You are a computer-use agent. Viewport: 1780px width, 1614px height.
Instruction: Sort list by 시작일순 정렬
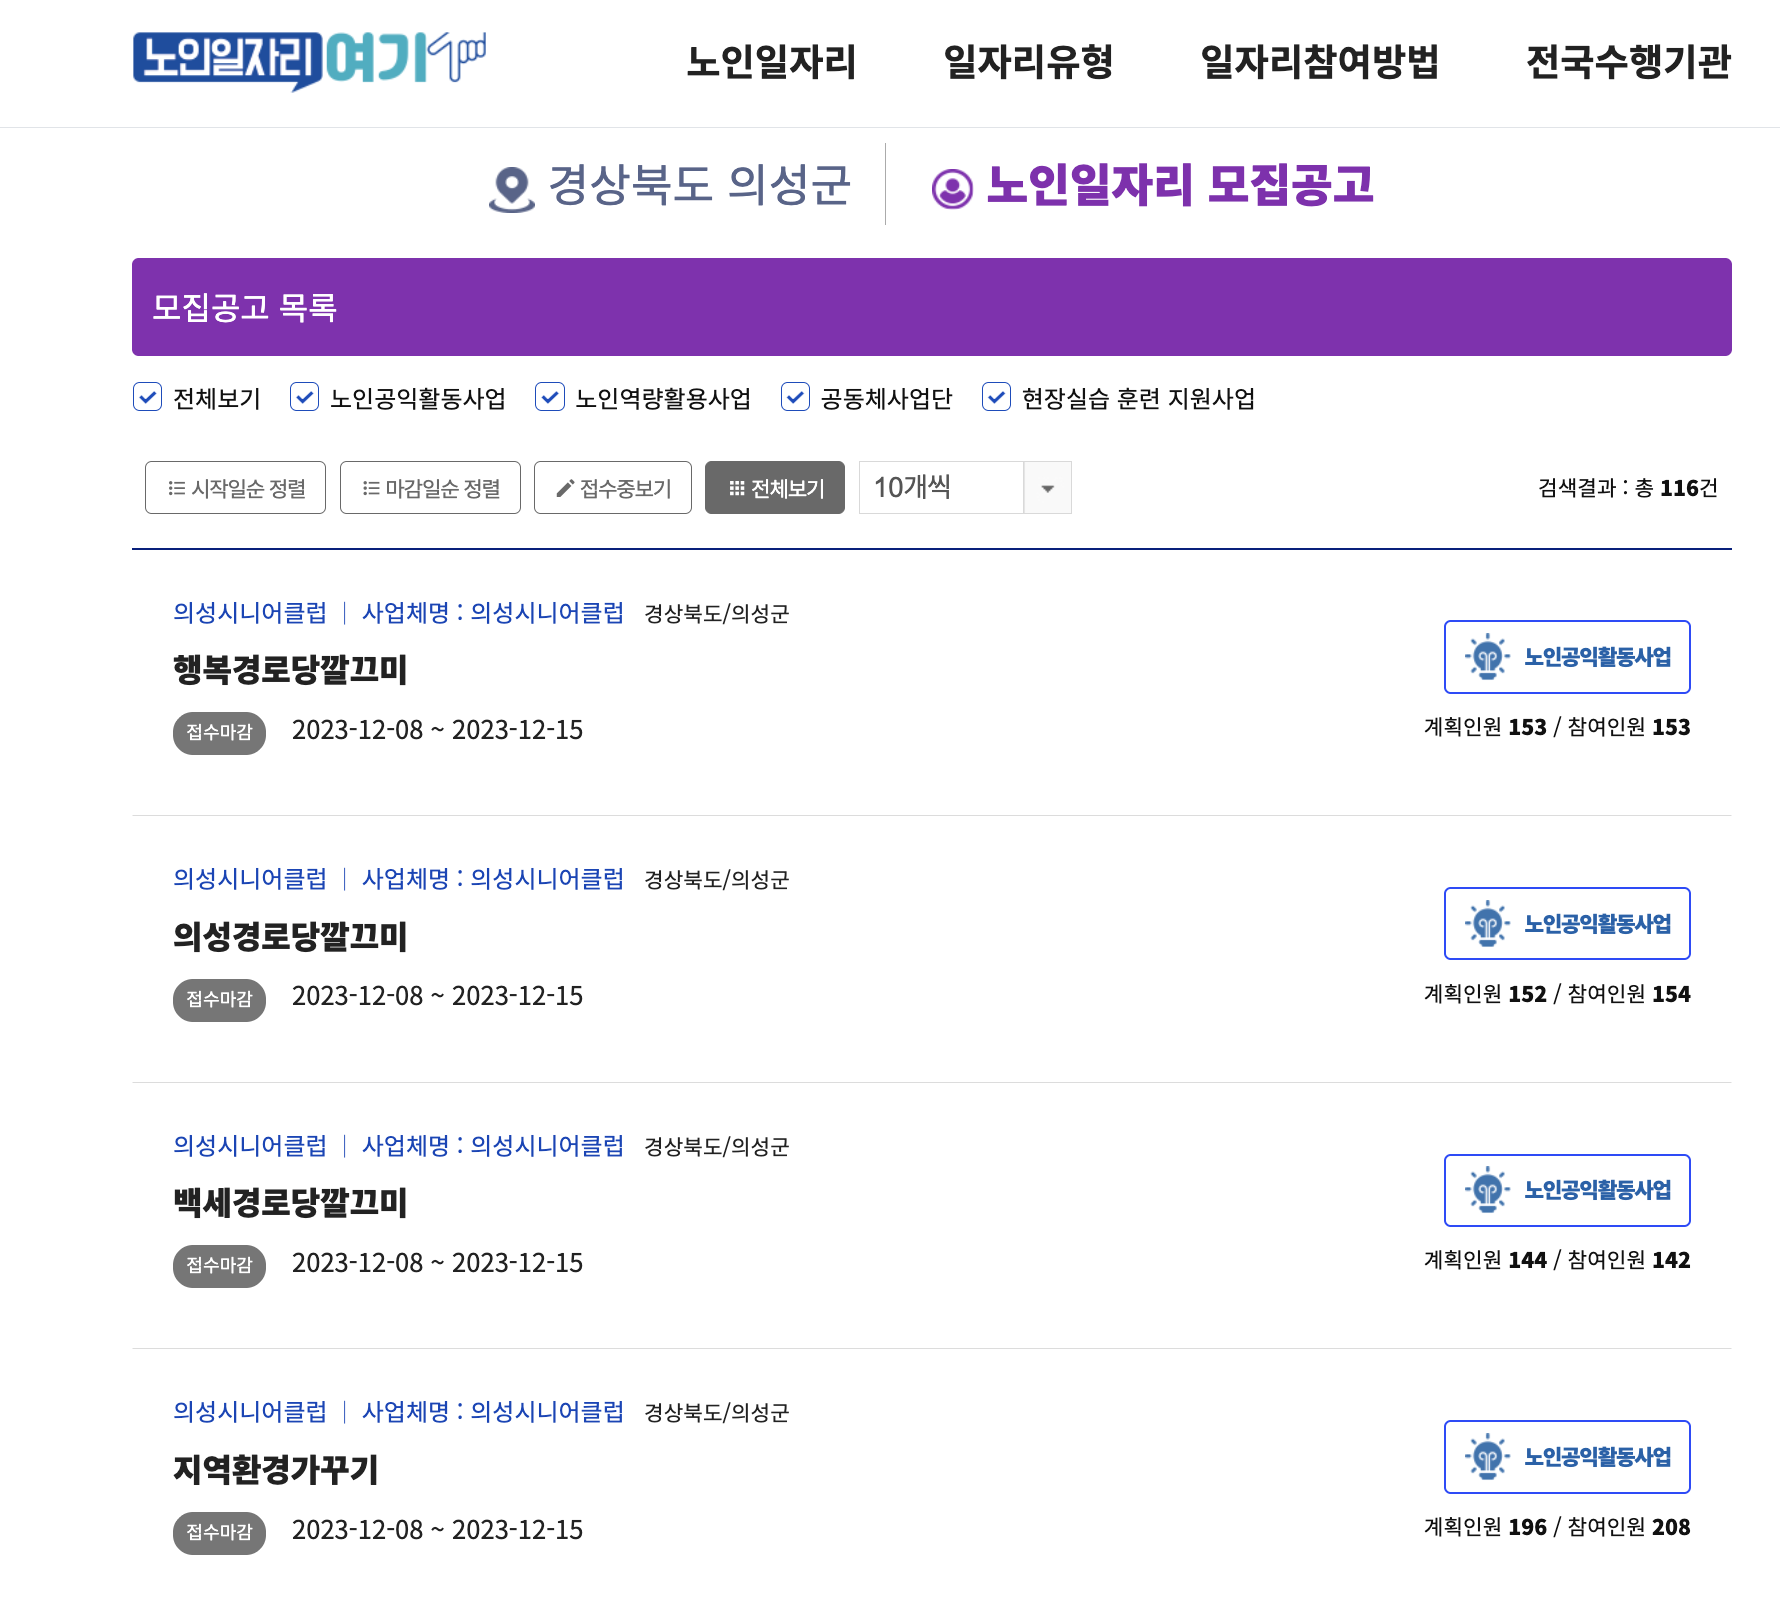pos(235,488)
